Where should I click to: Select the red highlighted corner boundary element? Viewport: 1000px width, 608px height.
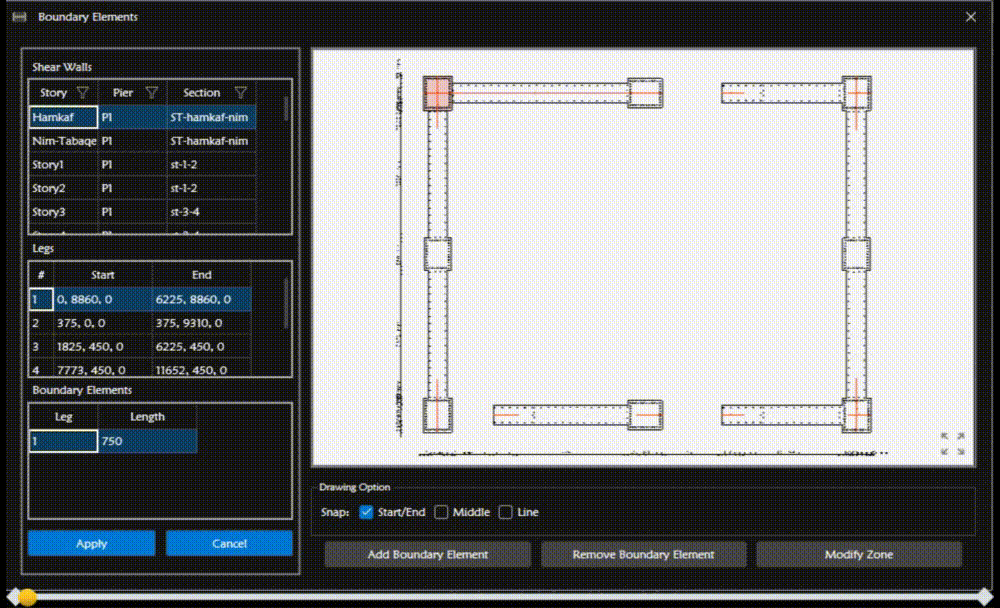point(437,93)
